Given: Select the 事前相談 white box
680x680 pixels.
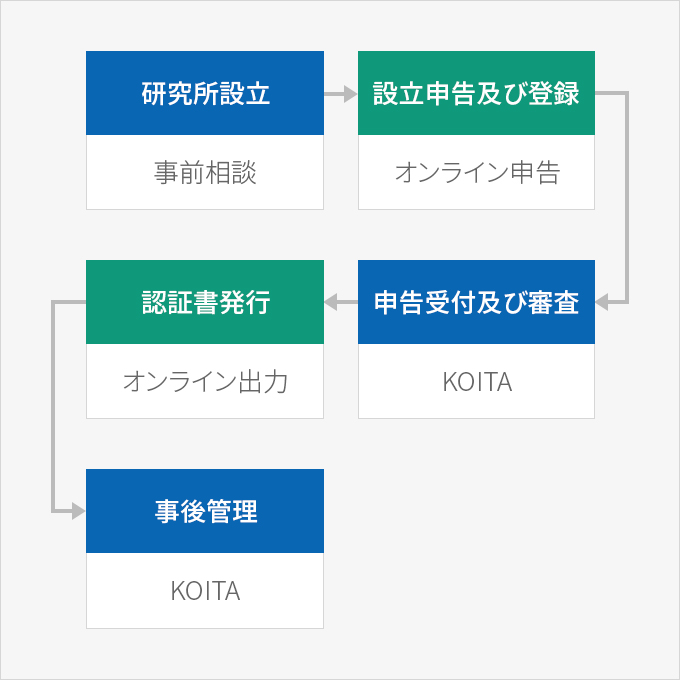Looking at the screenshot, I should (x=205, y=172).
